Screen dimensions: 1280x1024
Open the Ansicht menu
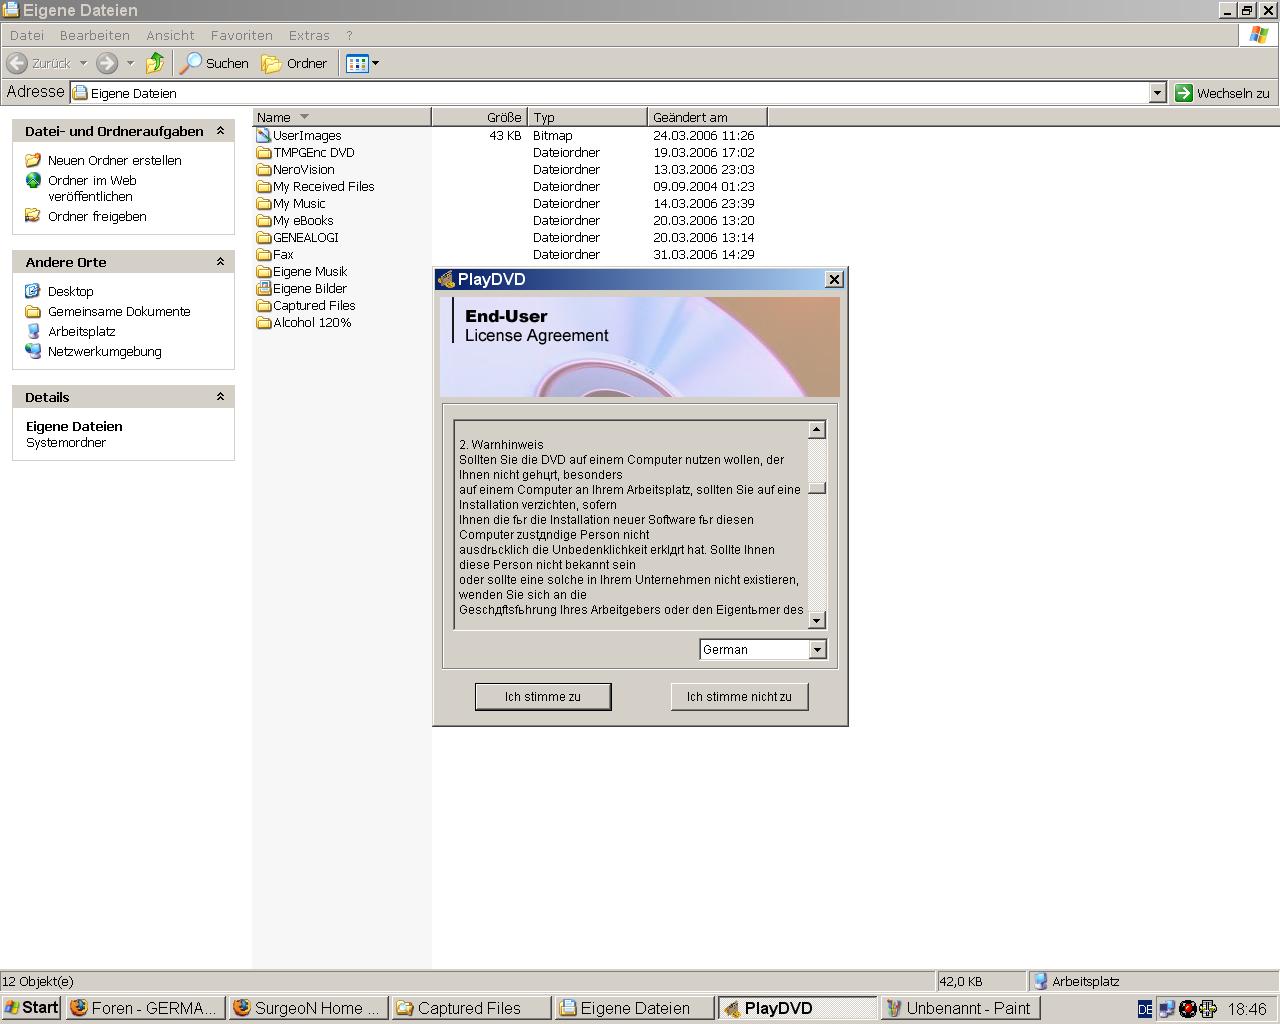[170, 35]
